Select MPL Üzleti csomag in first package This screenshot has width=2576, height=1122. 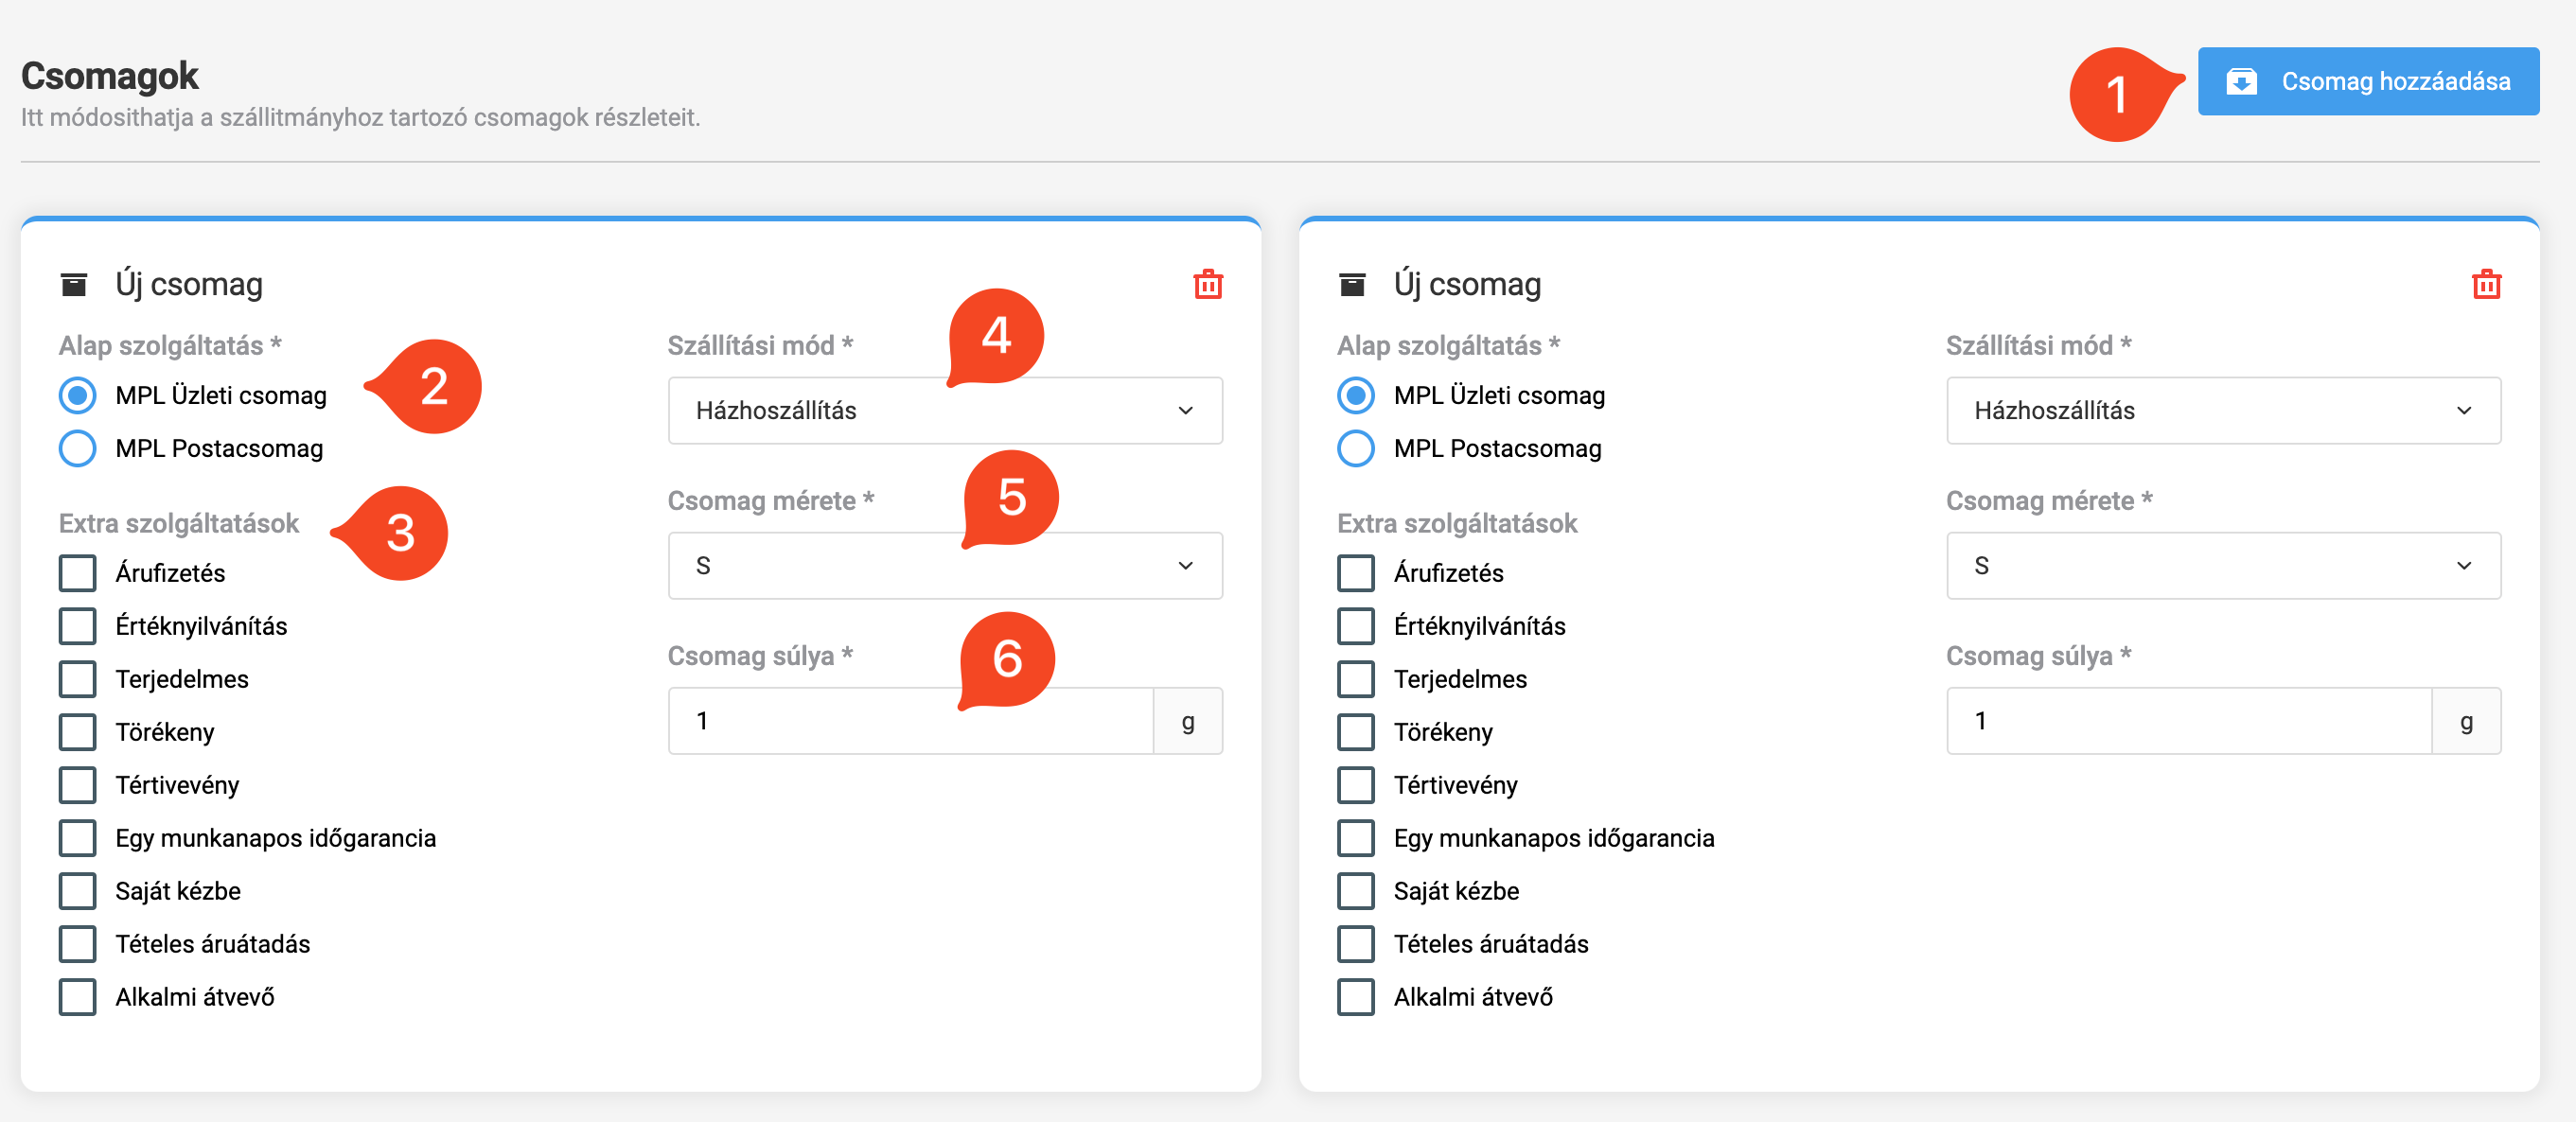pos(78,395)
